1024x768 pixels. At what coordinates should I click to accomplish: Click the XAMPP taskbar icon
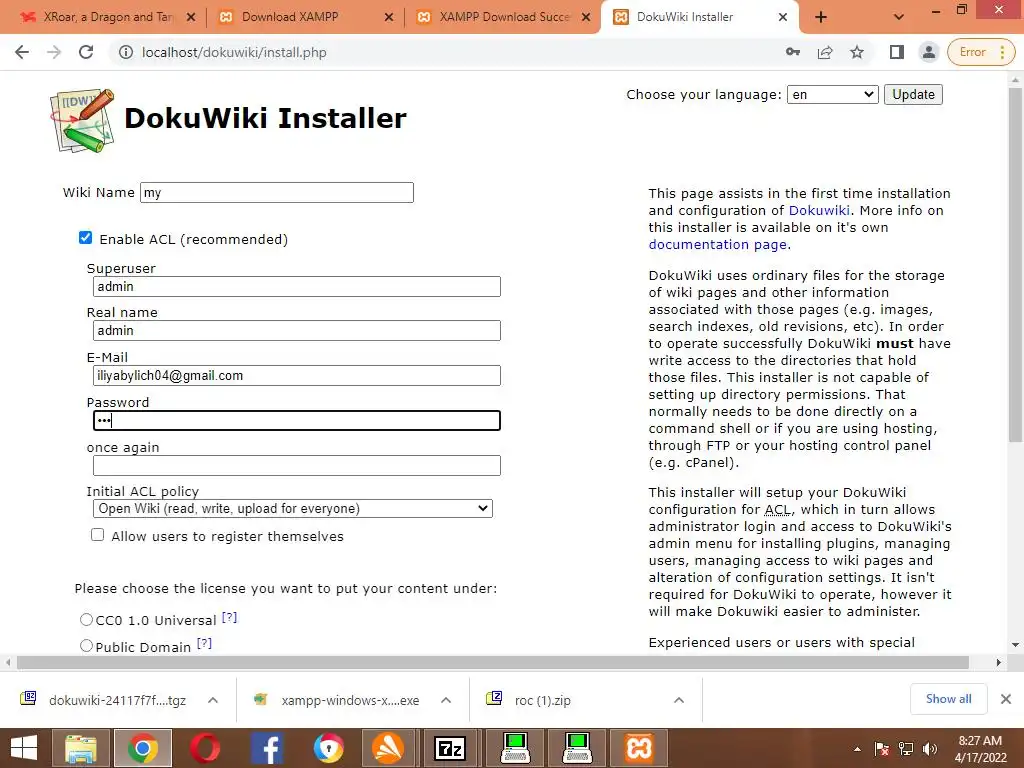639,748
